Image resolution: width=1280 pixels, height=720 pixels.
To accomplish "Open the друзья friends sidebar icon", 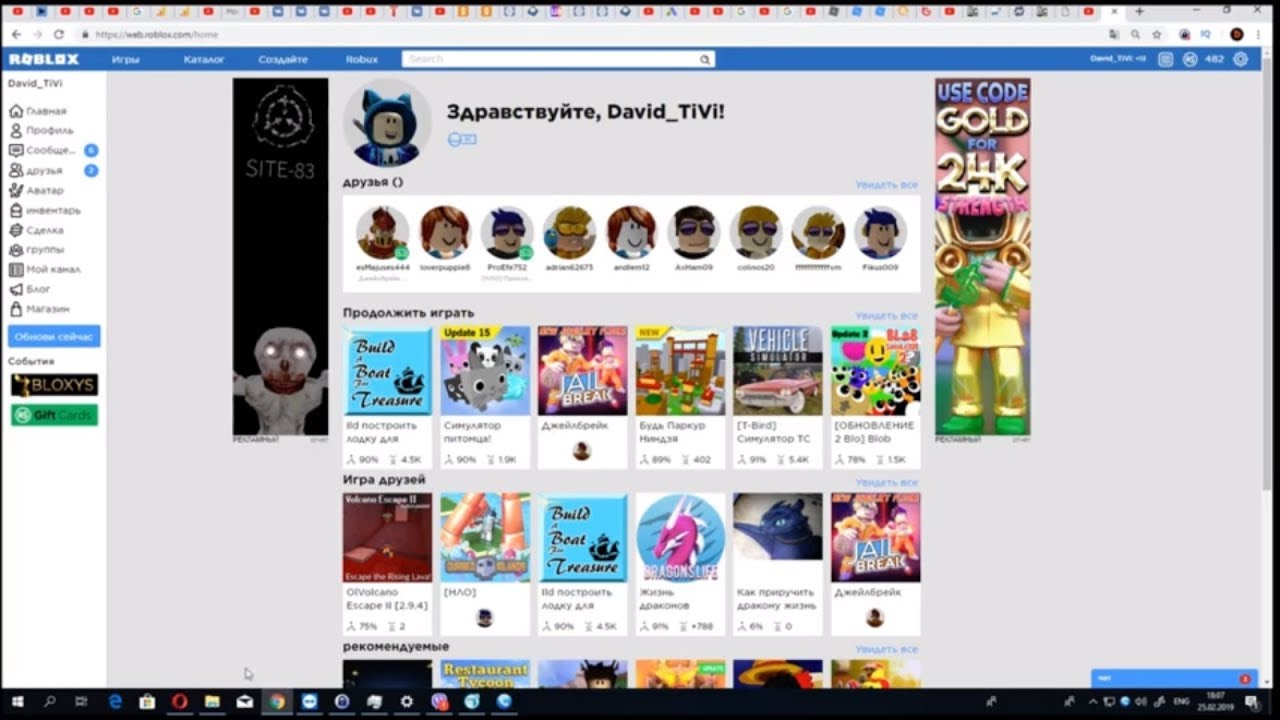I will (x=16, y=171).
